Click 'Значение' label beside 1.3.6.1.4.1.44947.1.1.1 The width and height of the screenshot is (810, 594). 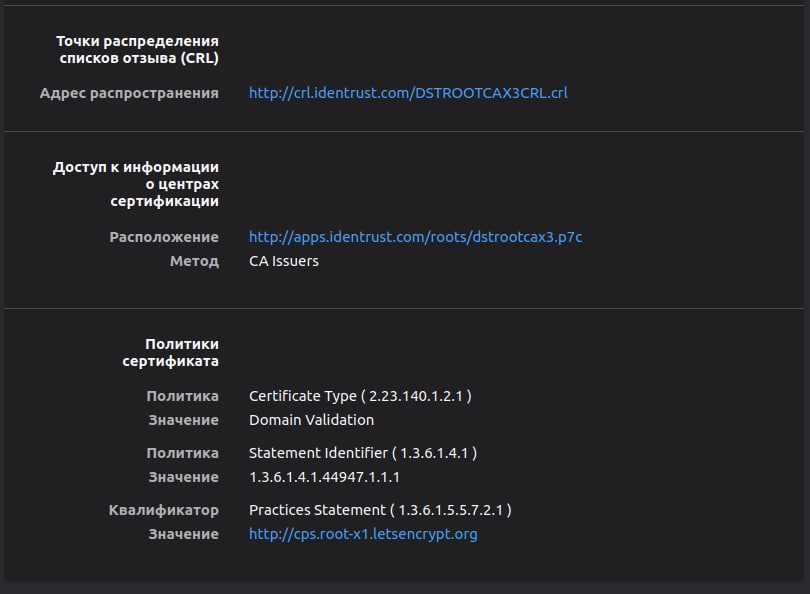pos(183,477)
